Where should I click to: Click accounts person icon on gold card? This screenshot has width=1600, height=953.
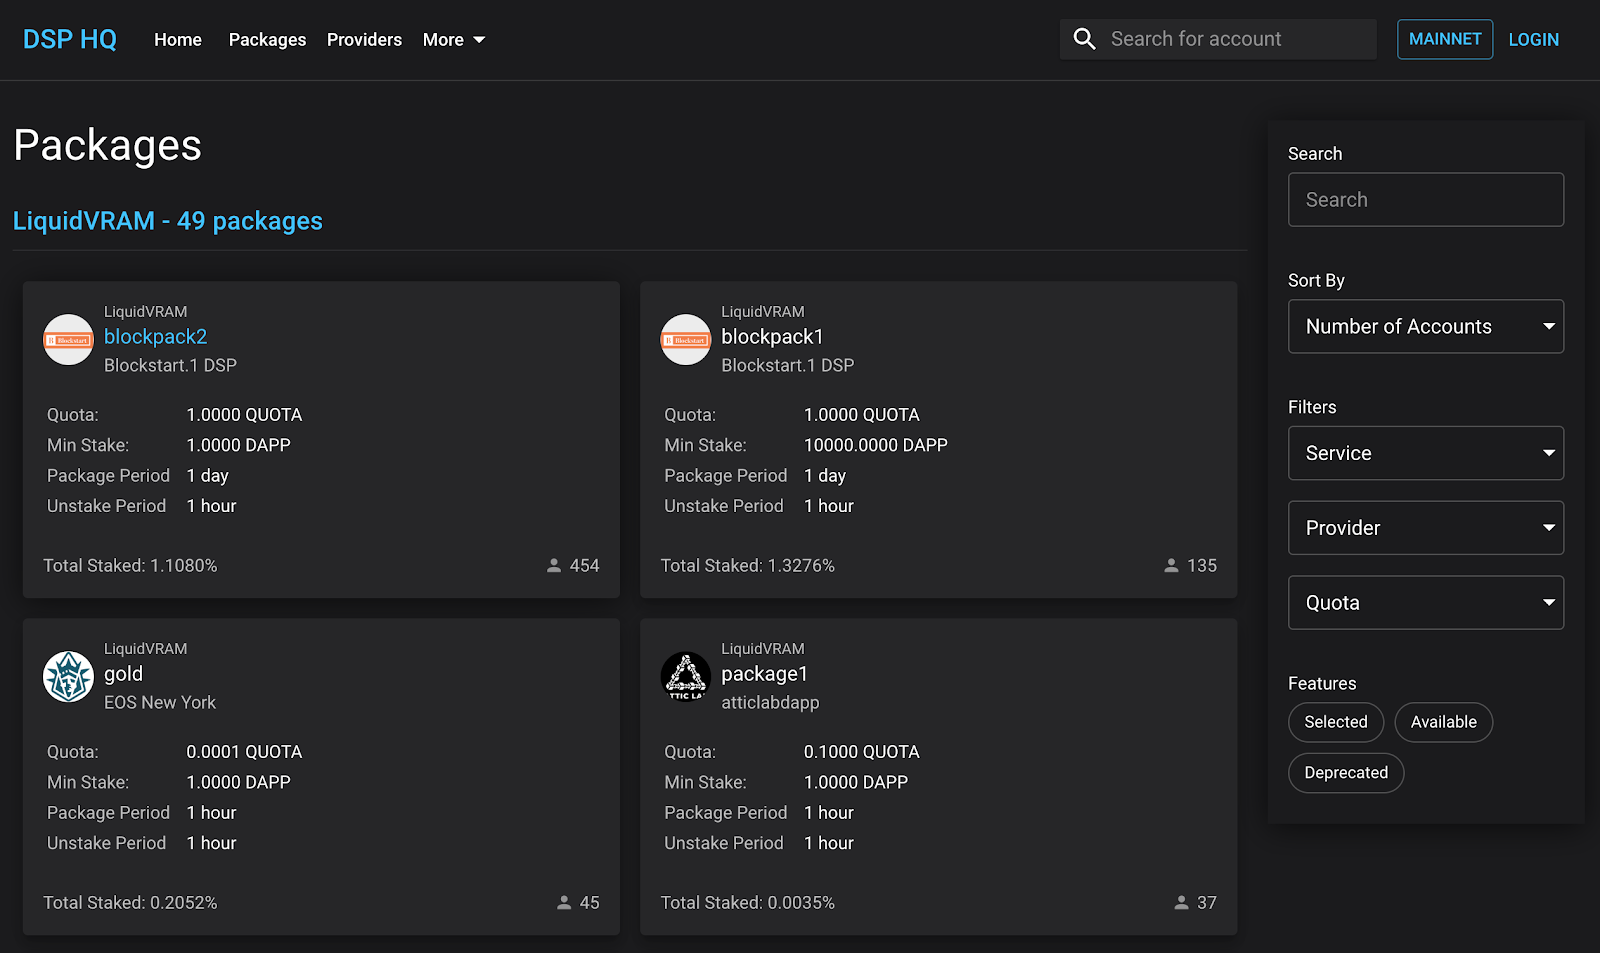click(564, 903)
